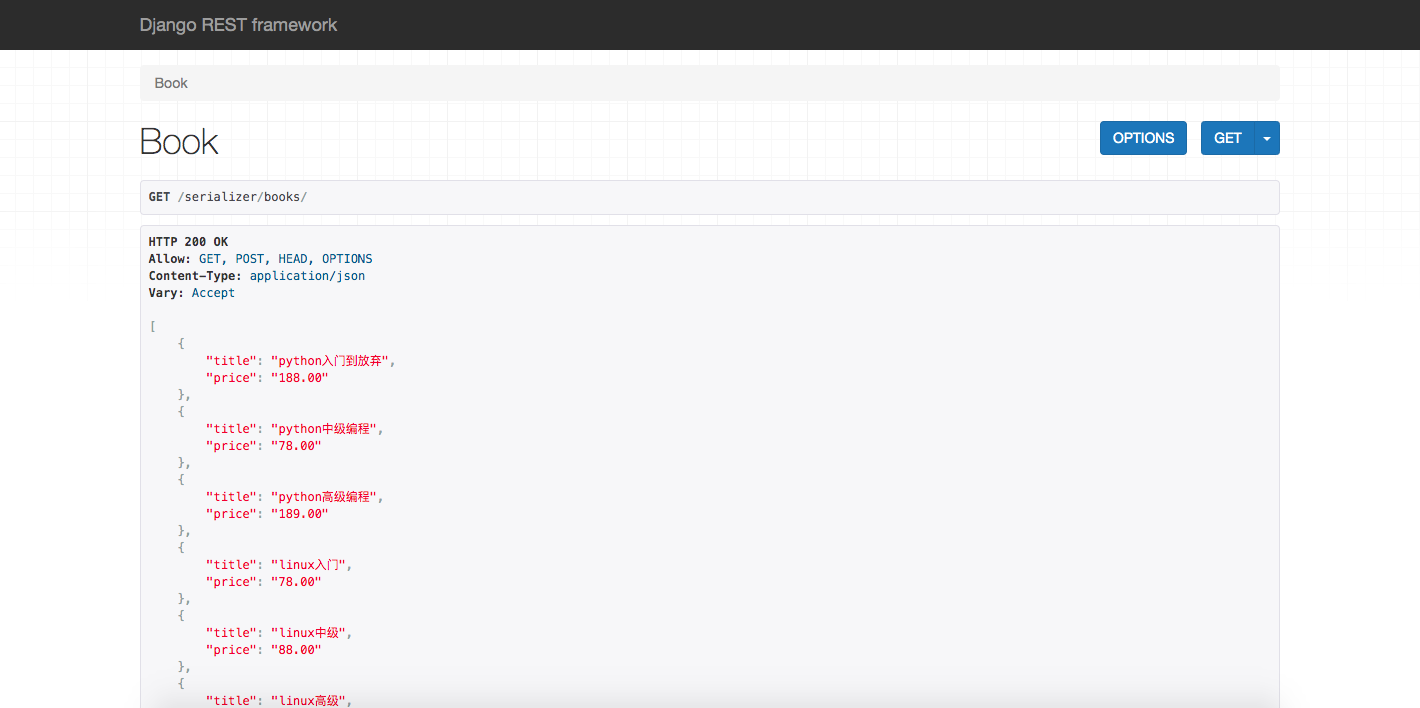The image size is (1420, 708).
Task: Select the title "python中级编程"
Action: pyautogui.click(x=326, y=429)
